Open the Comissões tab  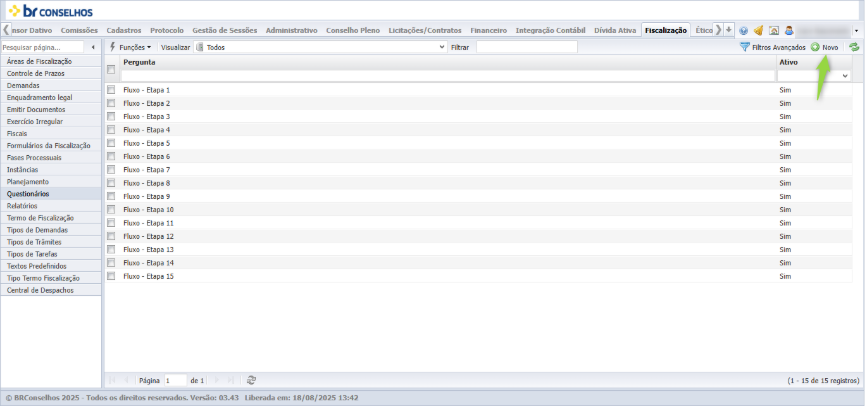(79, 30)
